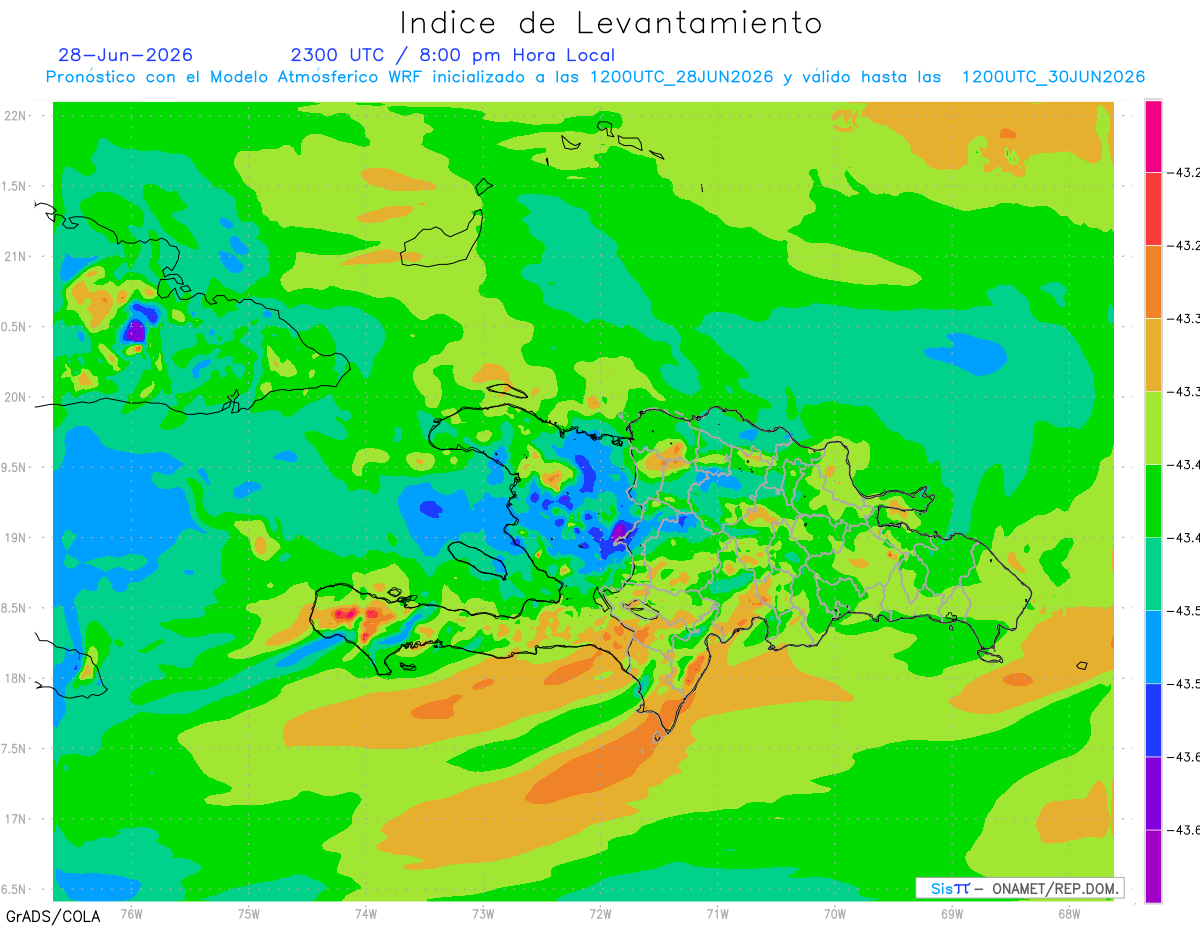This screenshot has width=1200, height=927.
Task: Click the "76W" longitude label
Action: click(131, 913)
